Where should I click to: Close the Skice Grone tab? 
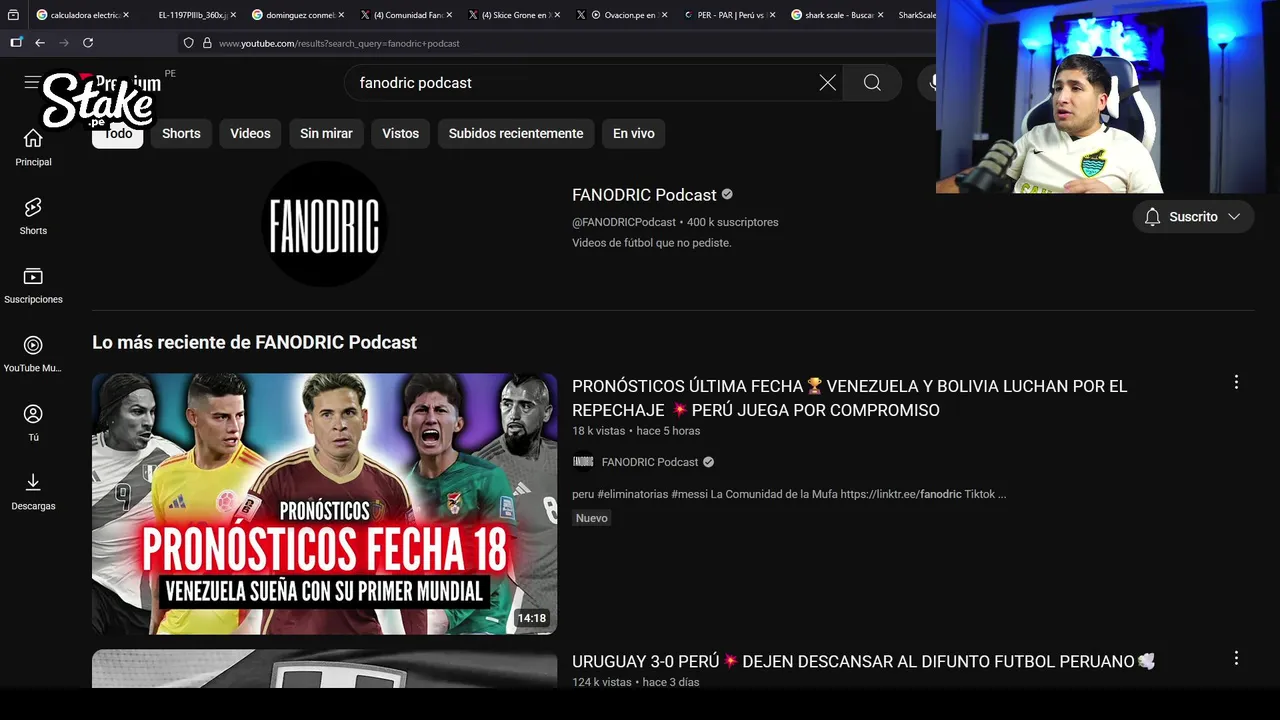coord(556,15)
